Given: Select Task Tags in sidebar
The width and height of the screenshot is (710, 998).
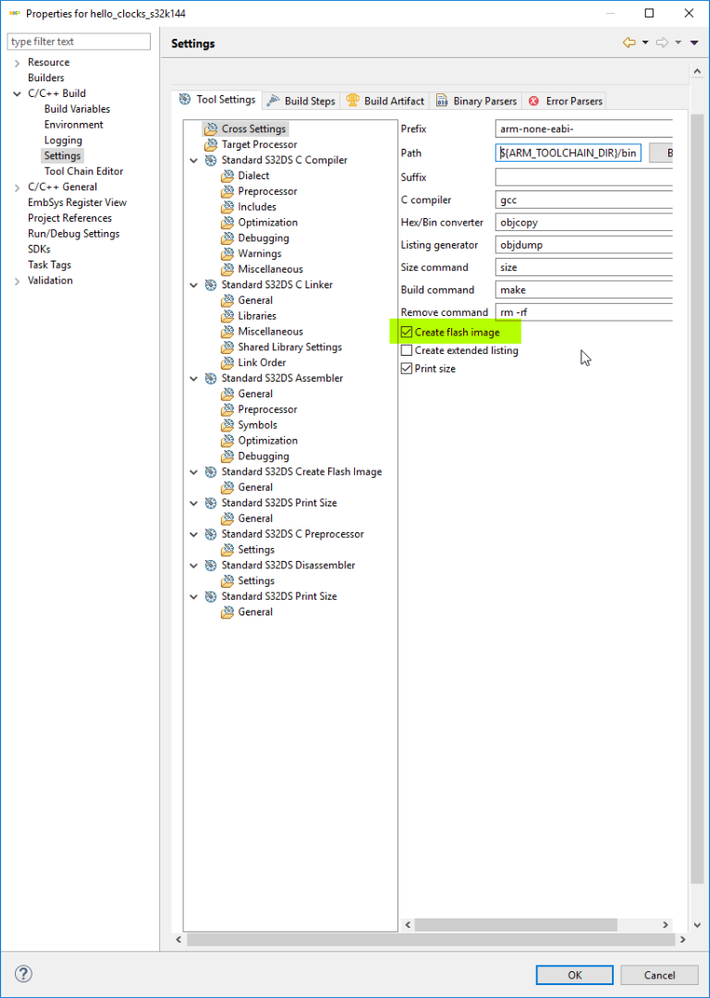Looking at the screenshot, I should (50, 265).
